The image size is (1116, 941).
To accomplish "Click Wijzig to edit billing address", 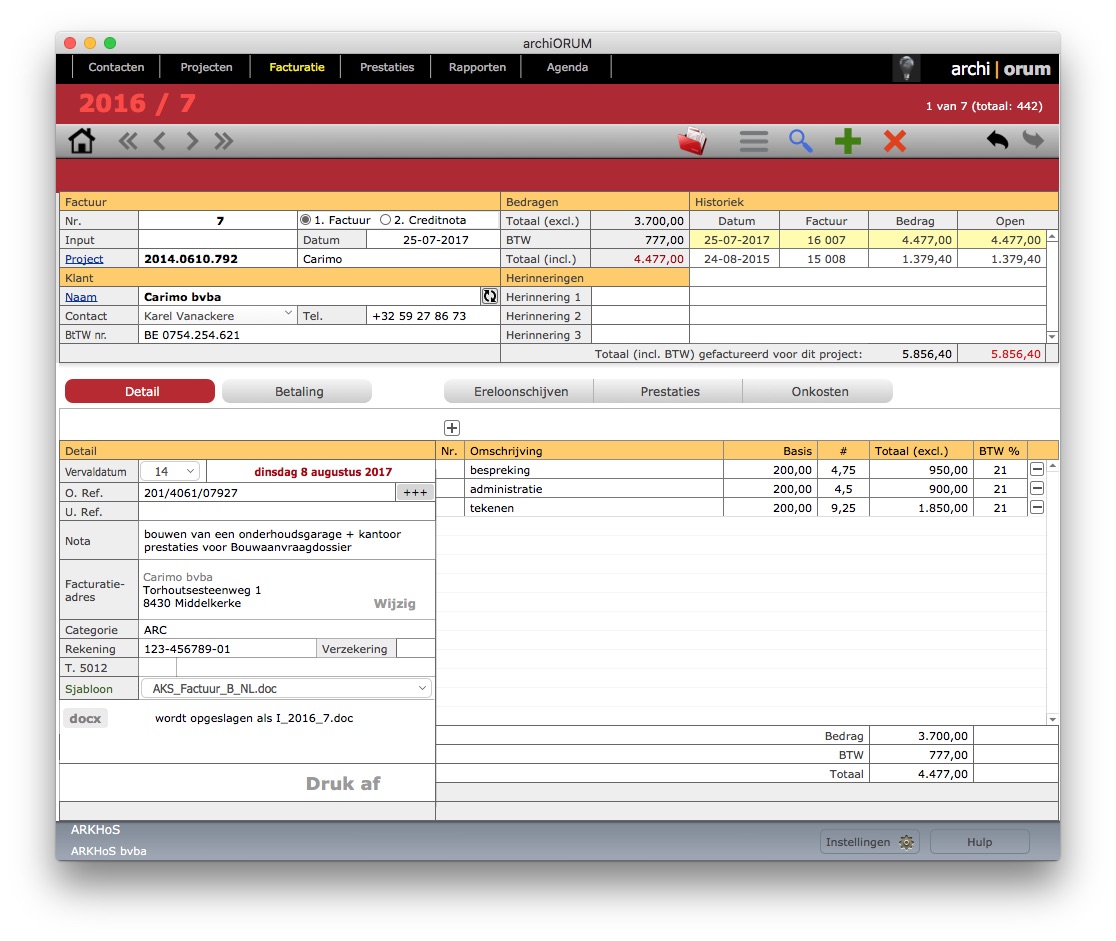I will pos(394,604).
